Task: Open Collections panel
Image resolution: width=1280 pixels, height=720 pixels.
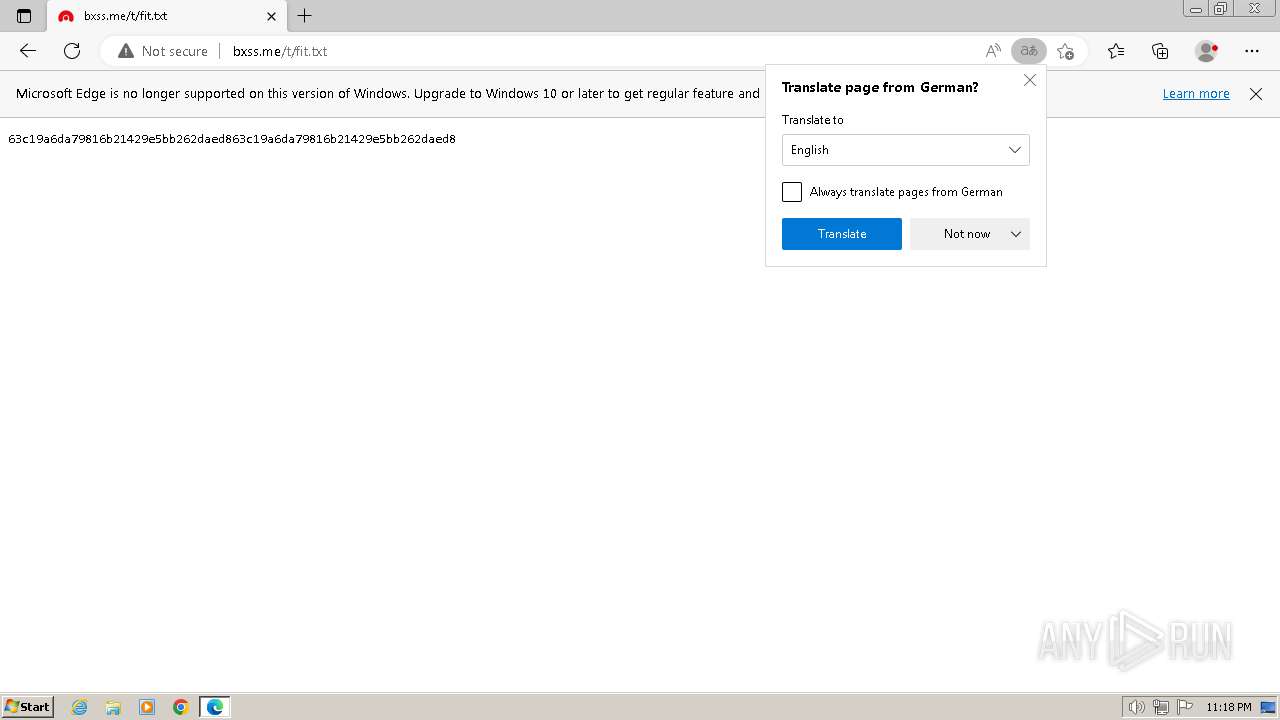Action: click(1160, 51)
